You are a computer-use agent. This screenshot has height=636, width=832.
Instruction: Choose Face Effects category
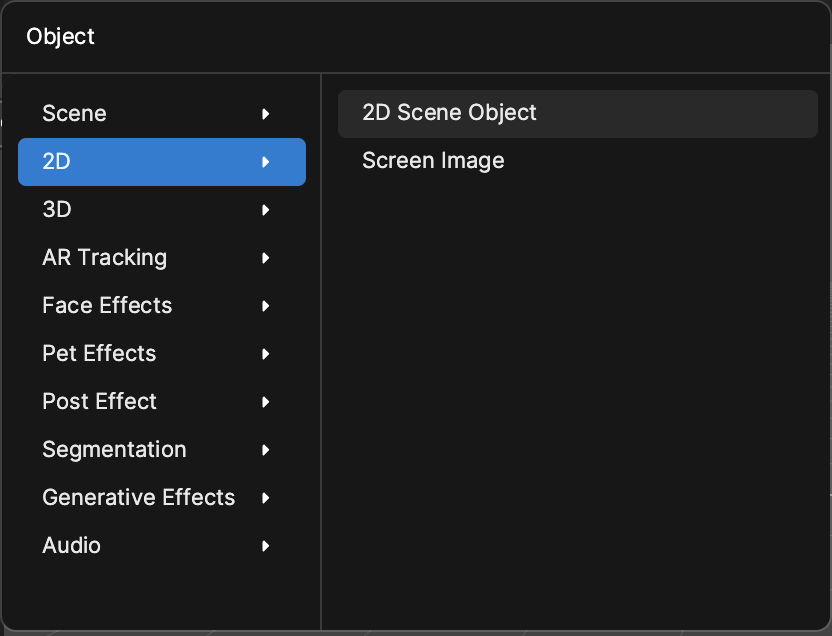[162, 306]
